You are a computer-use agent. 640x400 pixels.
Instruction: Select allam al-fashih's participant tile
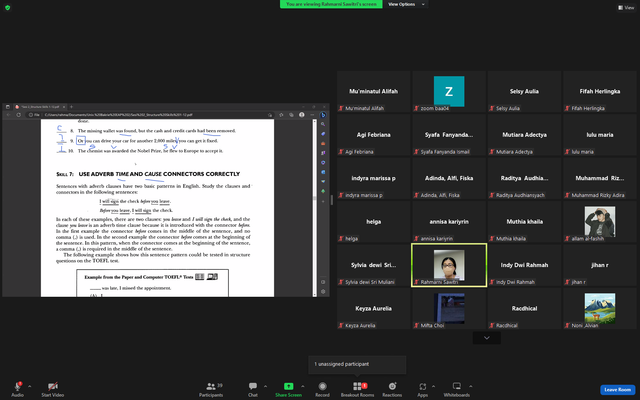pyautogui.click(x=600, y=222)
